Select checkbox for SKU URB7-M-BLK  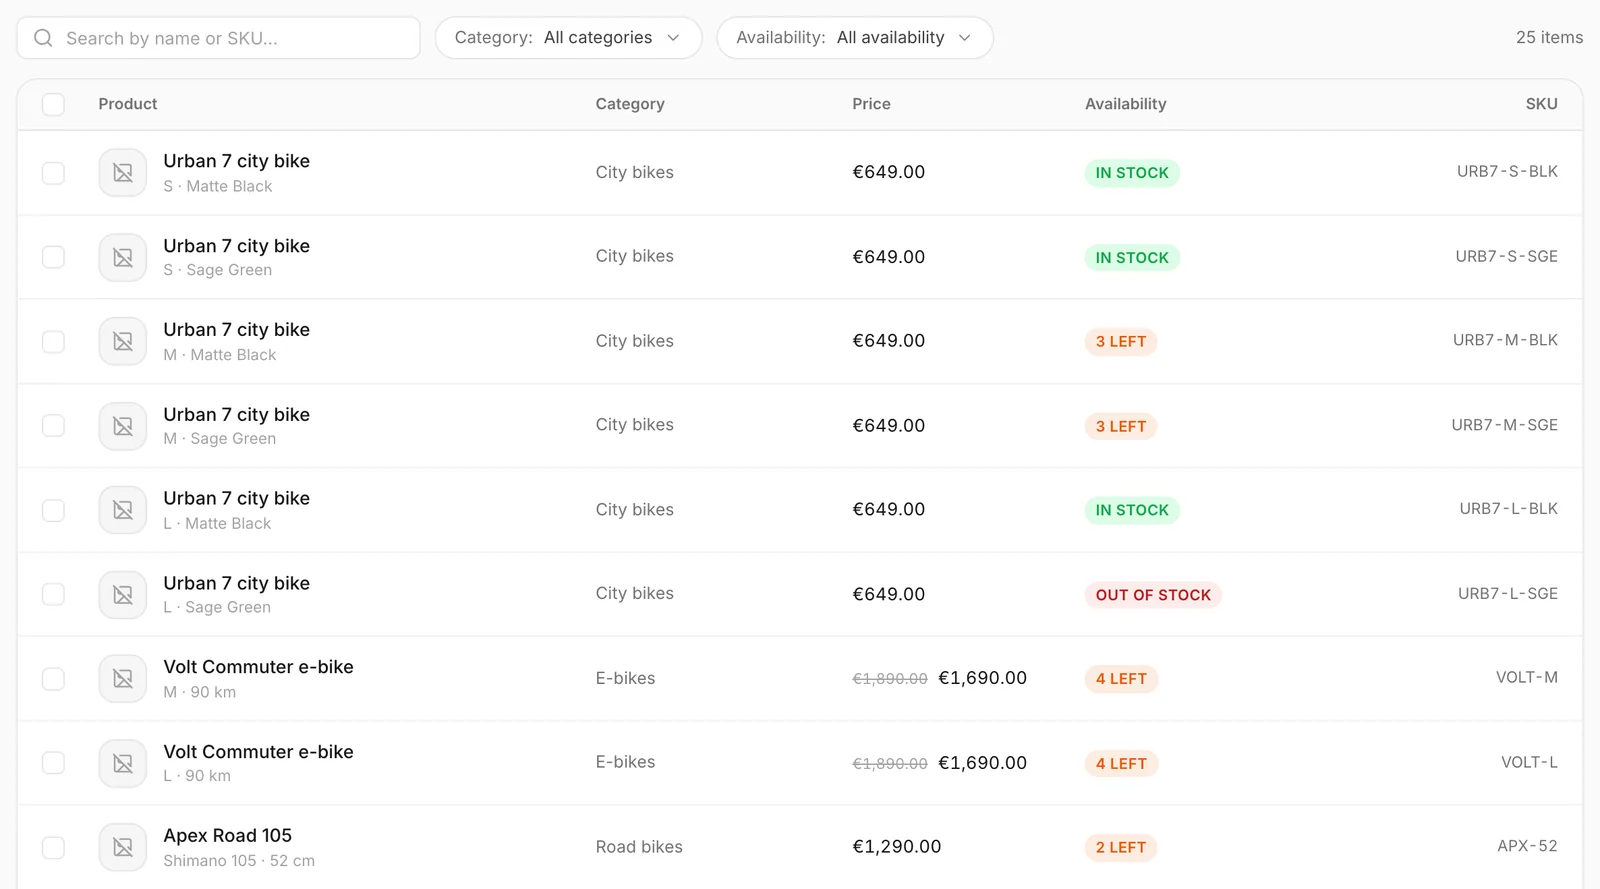point(53,342)
